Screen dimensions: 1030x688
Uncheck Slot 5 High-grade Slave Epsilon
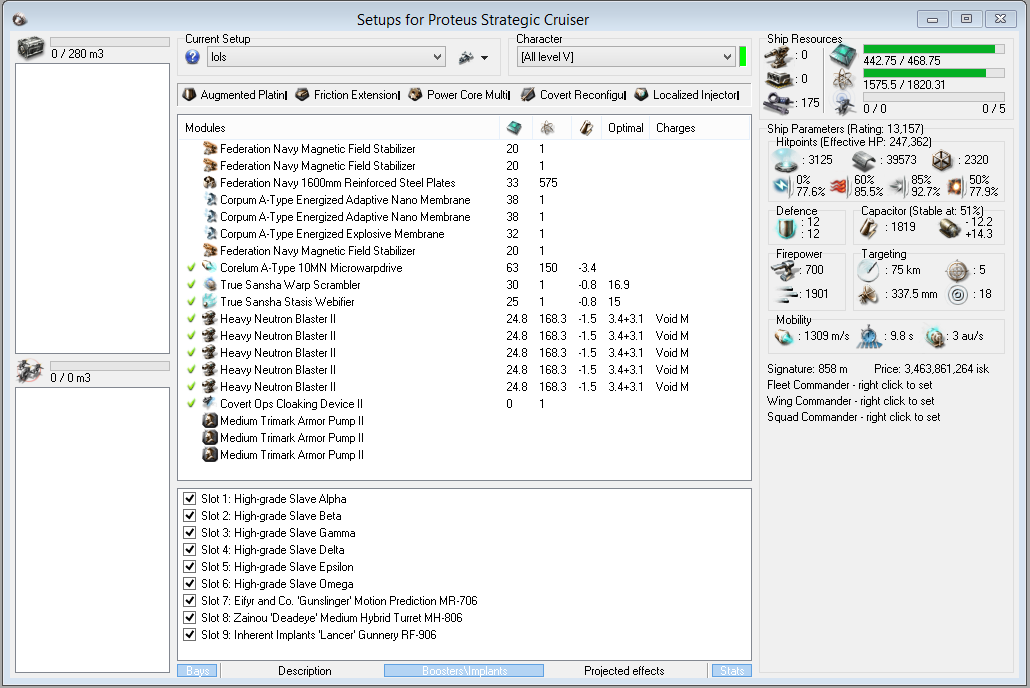[190, 566]
